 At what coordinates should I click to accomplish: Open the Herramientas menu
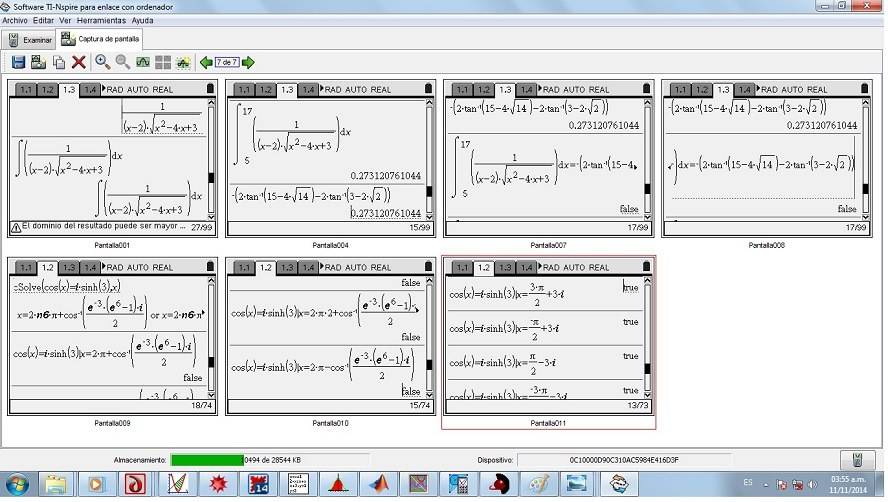pos(102,20)
